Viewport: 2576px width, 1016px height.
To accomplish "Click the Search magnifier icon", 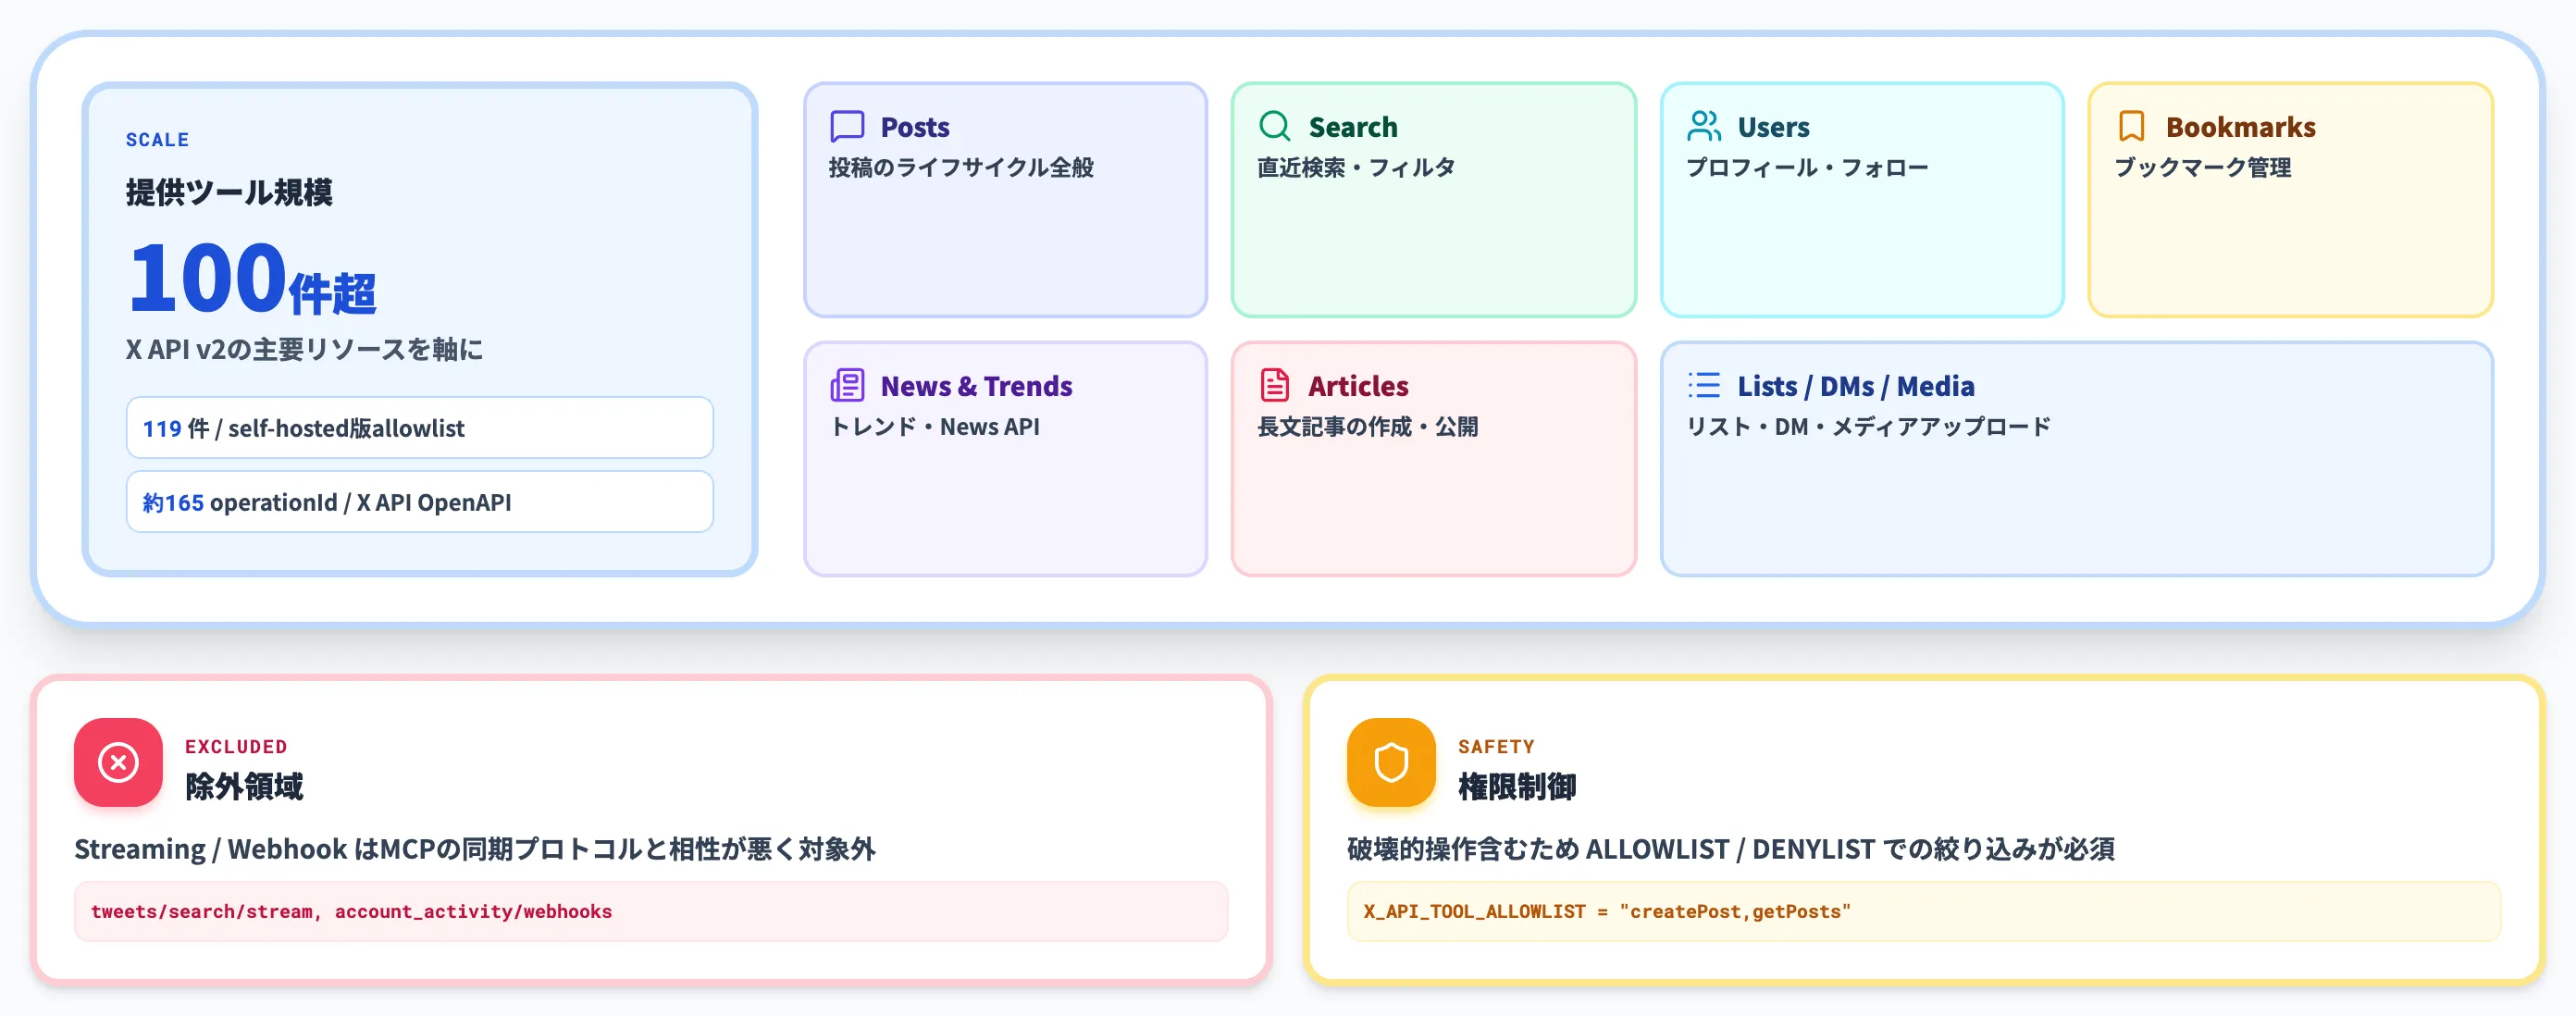I will 1275,127.
